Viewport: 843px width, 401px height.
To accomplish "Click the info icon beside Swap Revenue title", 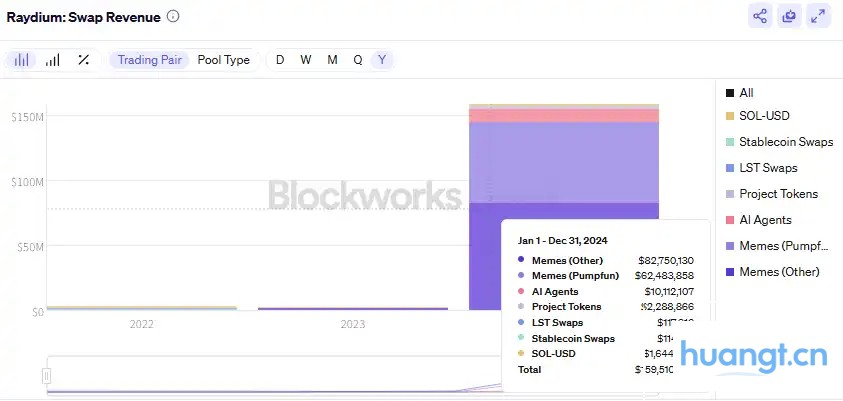I will (x=174, y=17).
